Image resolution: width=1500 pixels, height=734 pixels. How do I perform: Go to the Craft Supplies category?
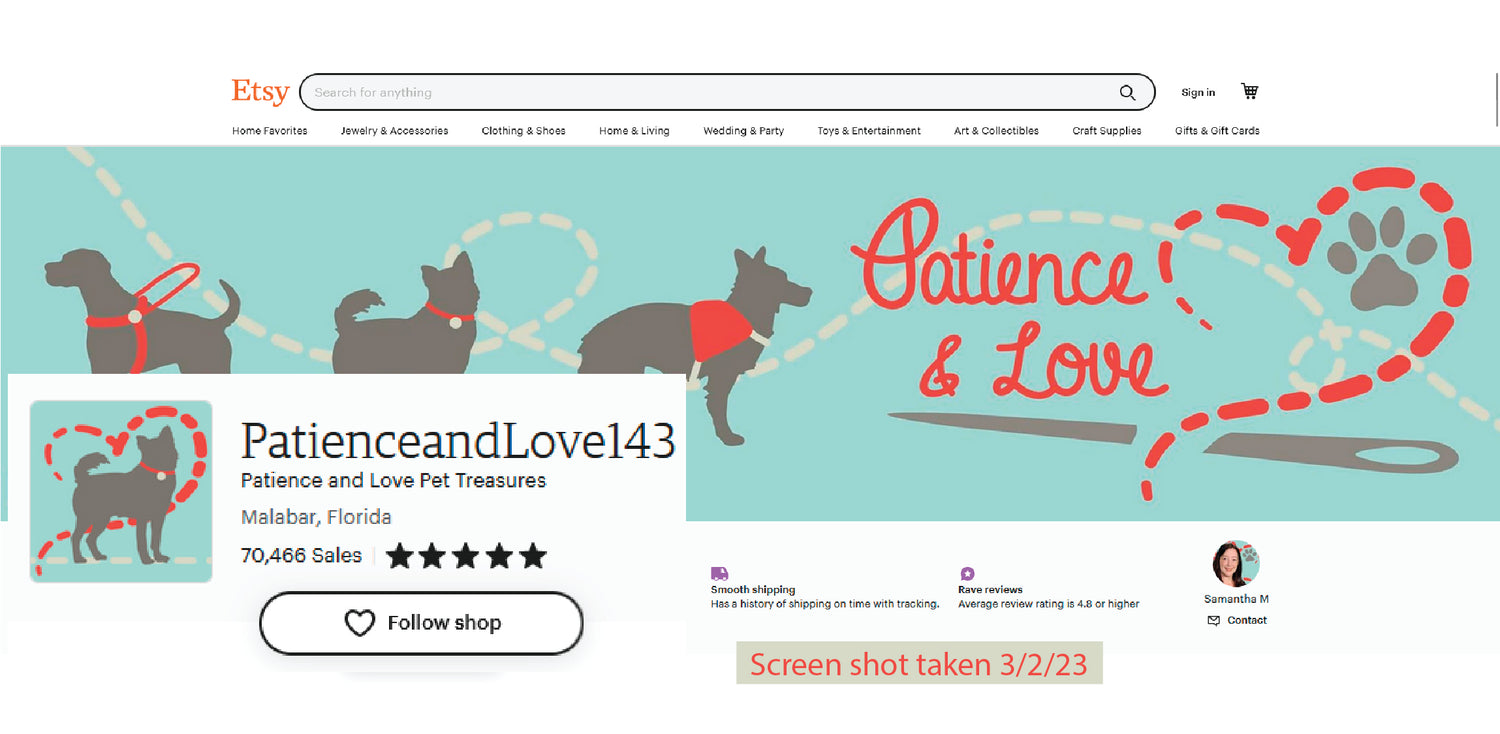click(x=1107, y=131)
